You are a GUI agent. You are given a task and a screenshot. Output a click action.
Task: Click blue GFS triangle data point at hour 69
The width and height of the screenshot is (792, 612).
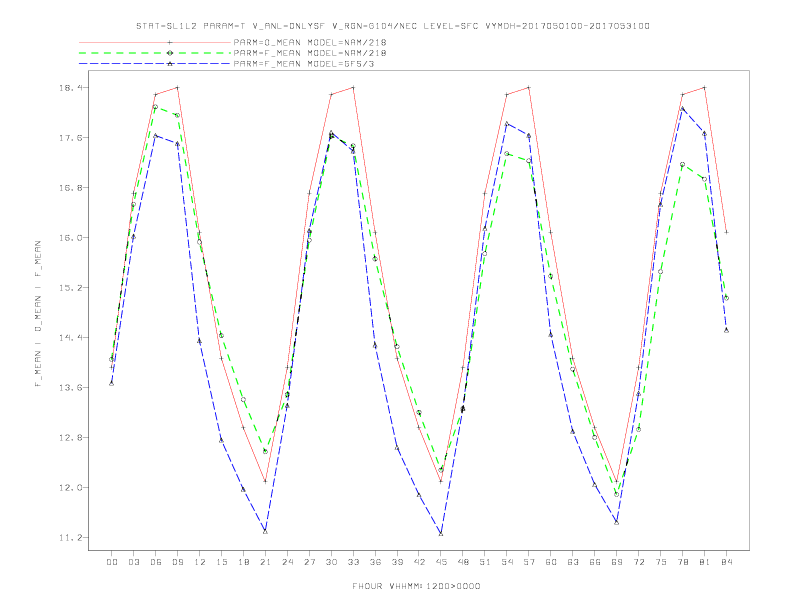pyautogui.click(x=617, y=522)
